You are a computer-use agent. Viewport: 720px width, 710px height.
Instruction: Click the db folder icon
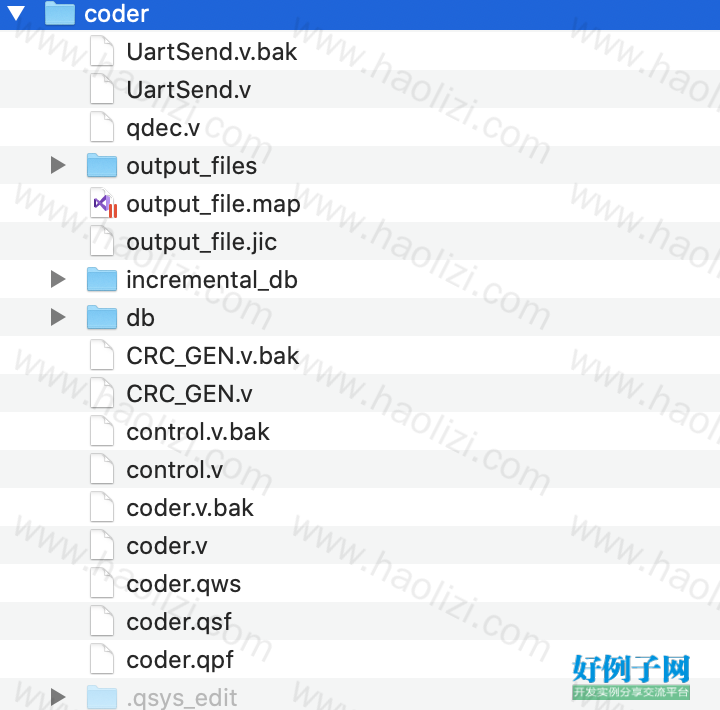101,317
